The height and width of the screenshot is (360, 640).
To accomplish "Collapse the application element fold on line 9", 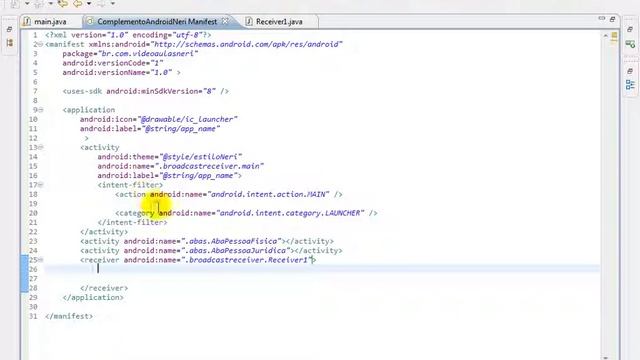I will tap(40, 110).
